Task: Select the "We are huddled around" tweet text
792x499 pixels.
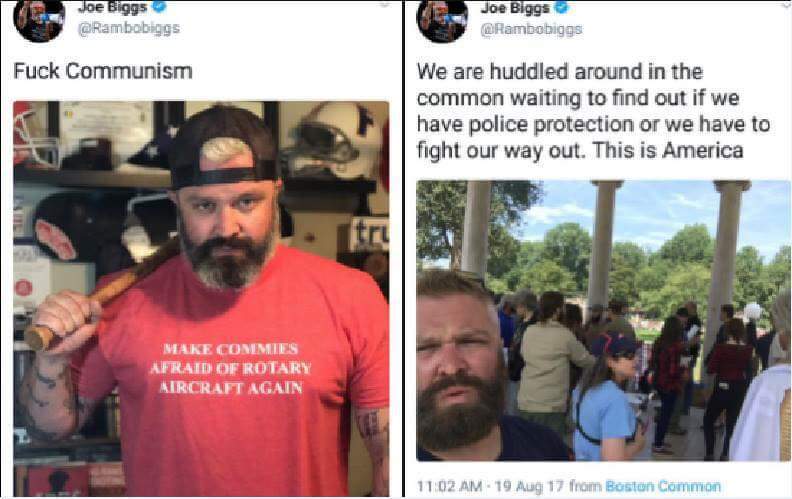Action: [593, 112]
